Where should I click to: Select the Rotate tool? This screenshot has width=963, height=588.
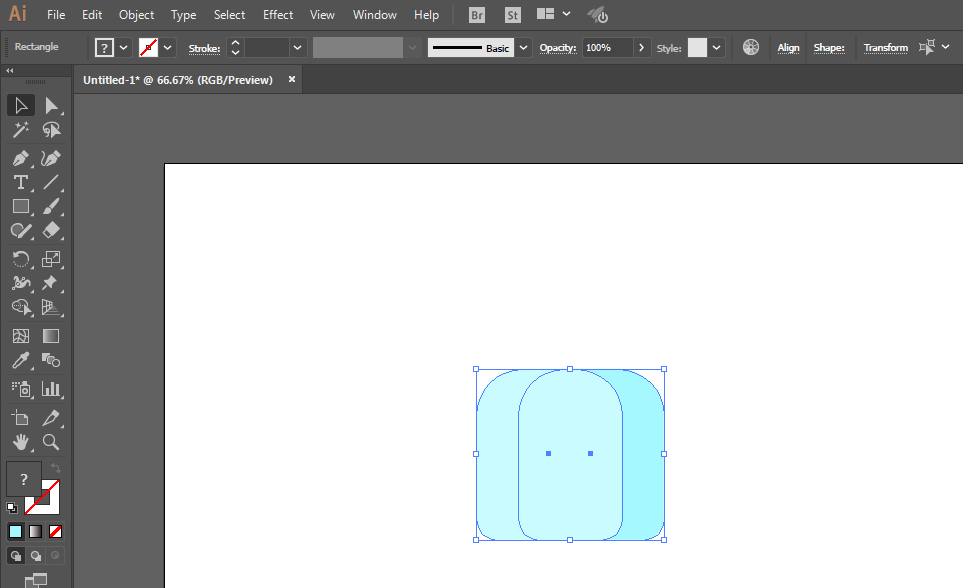pyautogui.click(x=20, y=259)
